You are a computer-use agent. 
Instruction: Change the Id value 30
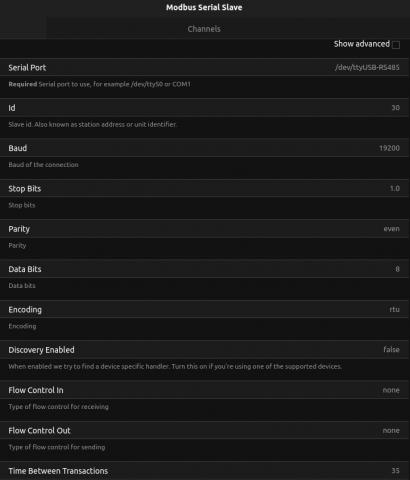(x=395, y=108)
